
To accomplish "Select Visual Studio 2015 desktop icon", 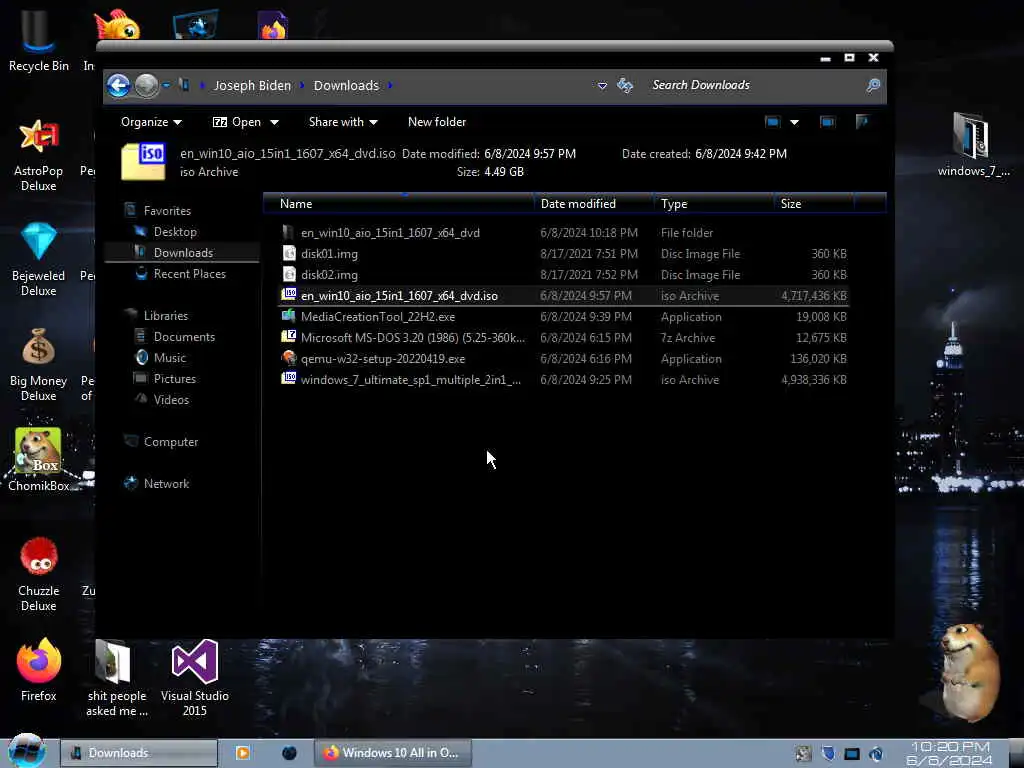I will coord(195,678).
